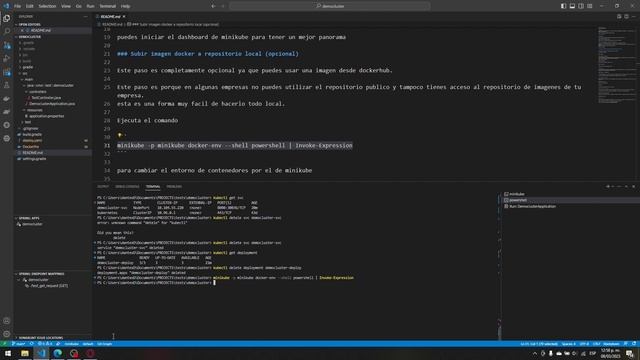The image size is (640, 360).
Task: Open the Extensions view in activity bar
Action: tap(7, 72)
